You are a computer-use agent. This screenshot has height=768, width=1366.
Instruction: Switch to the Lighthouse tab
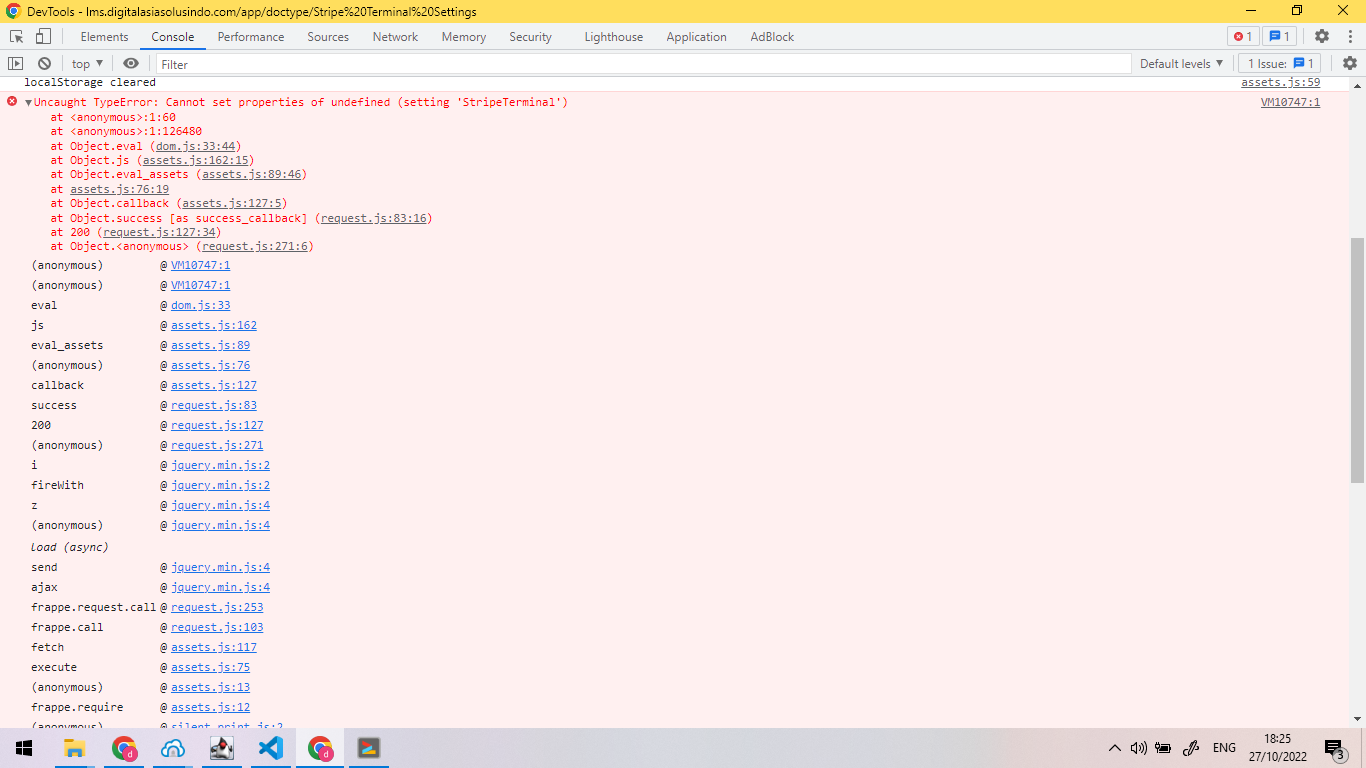tap(614, 37)
